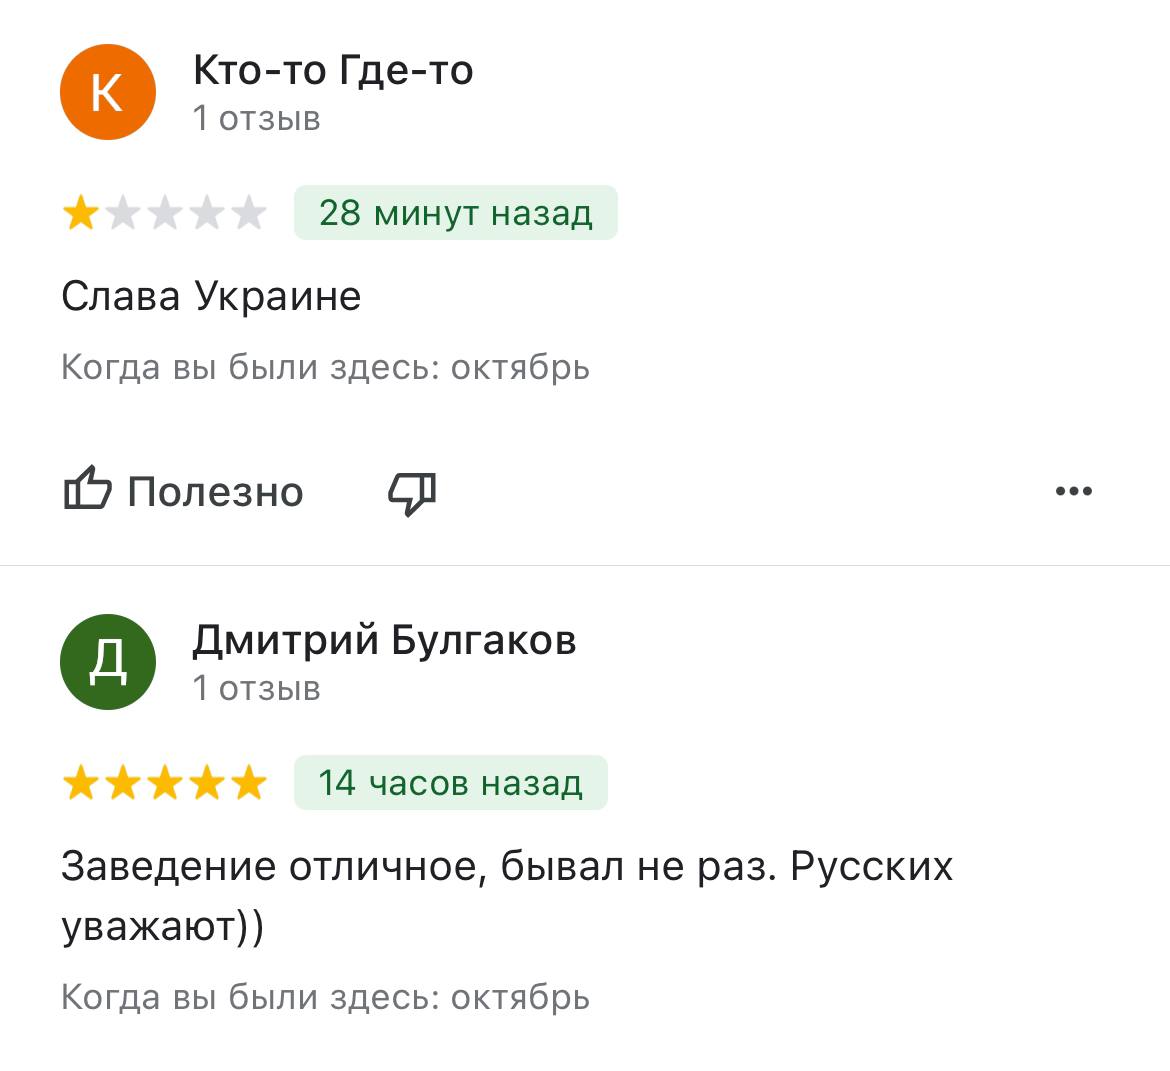This screenshot has height=1071, width=1170.
Task: Open the three-dot more options menu
Action: coord(1074,491)
